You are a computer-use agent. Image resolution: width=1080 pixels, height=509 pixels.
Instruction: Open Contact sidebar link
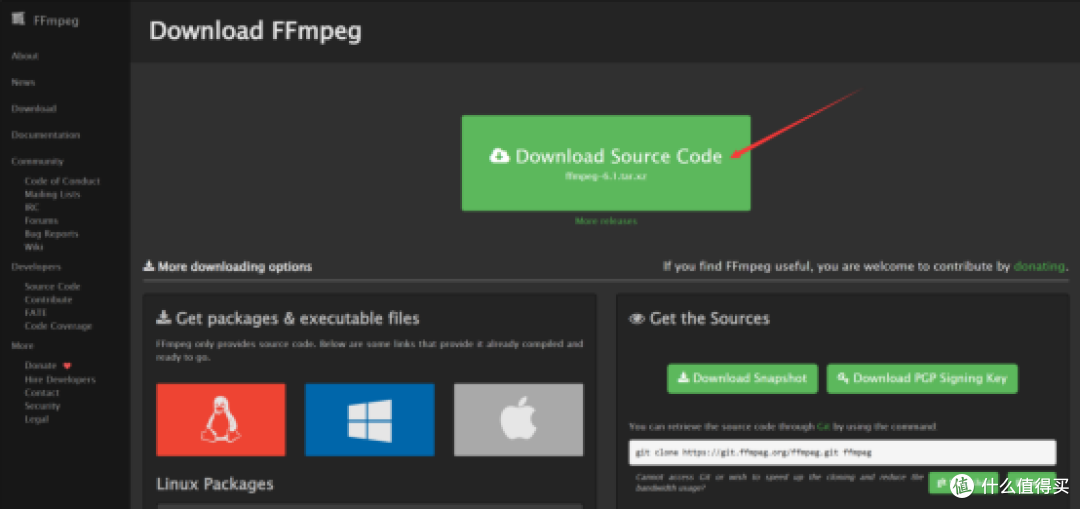click(42, 393)
